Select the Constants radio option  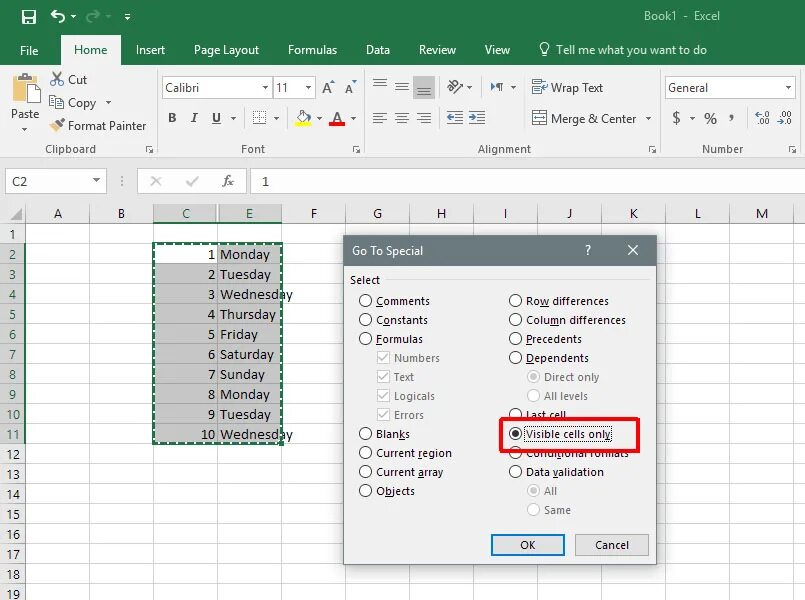(x=393, y=320)
